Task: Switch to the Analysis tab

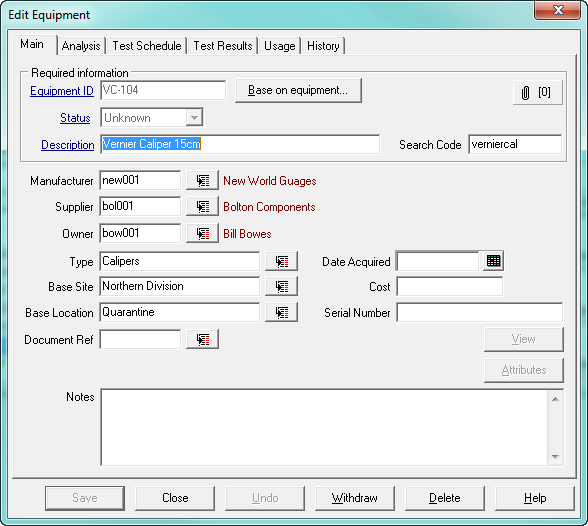Action: tap(81, 46)
